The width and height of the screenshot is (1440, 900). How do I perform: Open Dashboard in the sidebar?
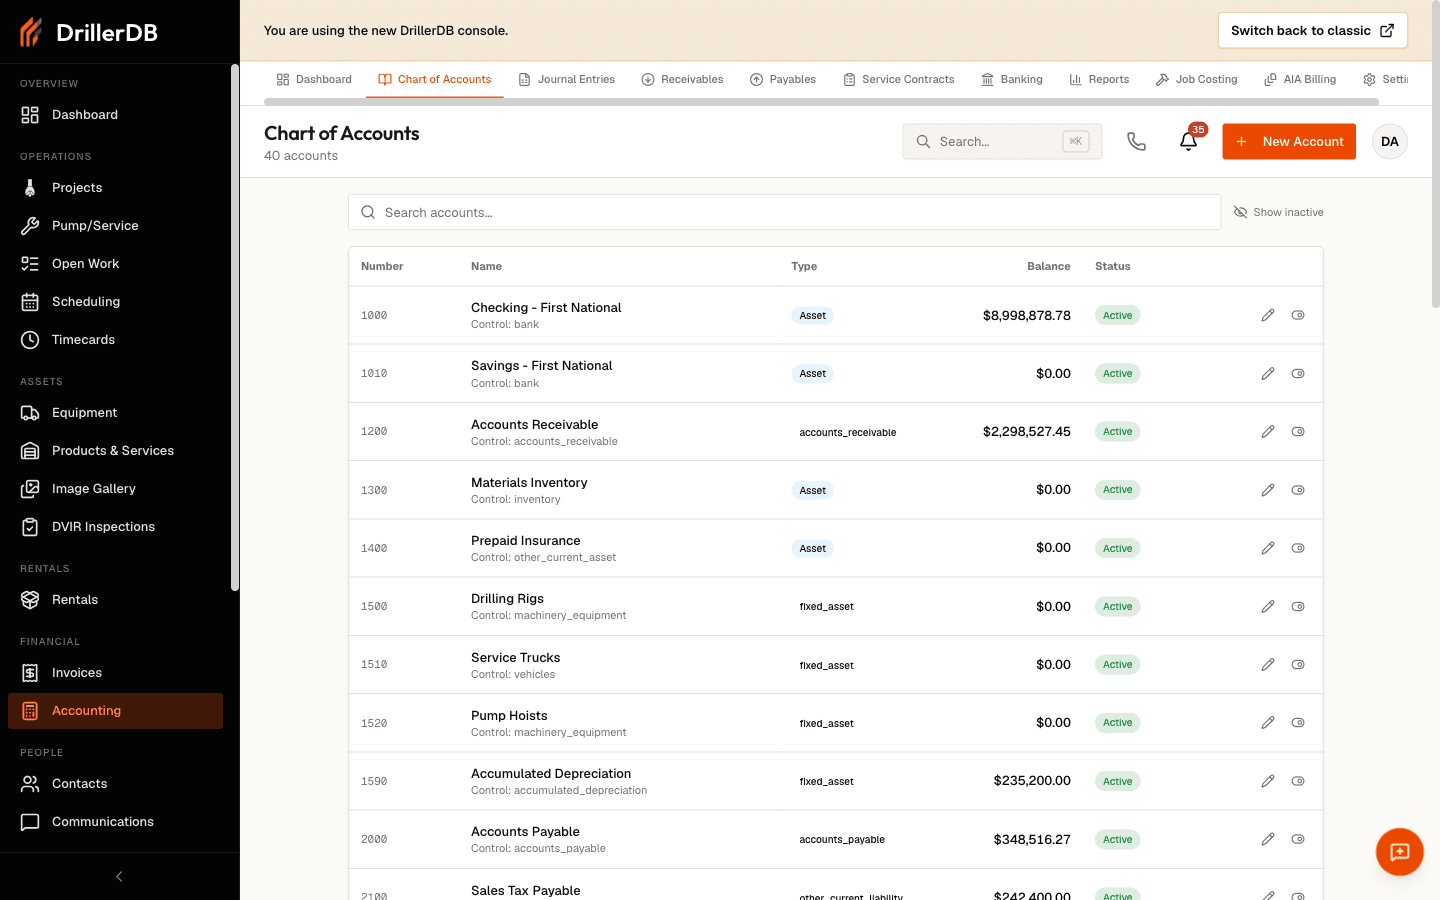pyautogui.click(x=115, y=115)
